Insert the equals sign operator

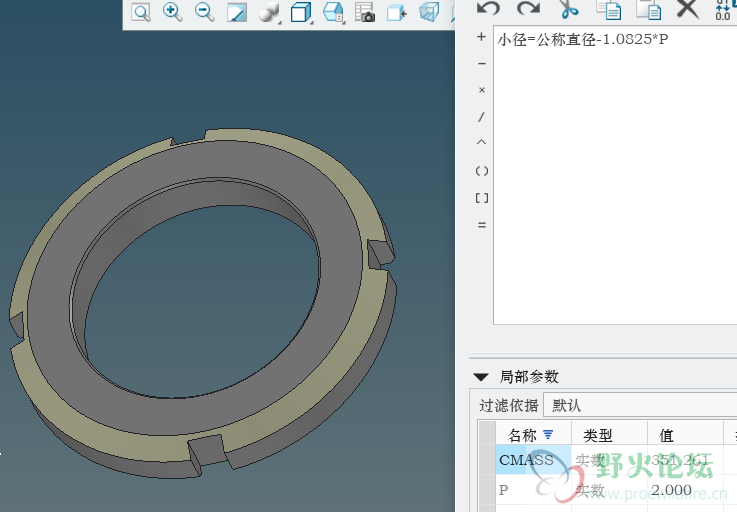click(x=482, y=225)
